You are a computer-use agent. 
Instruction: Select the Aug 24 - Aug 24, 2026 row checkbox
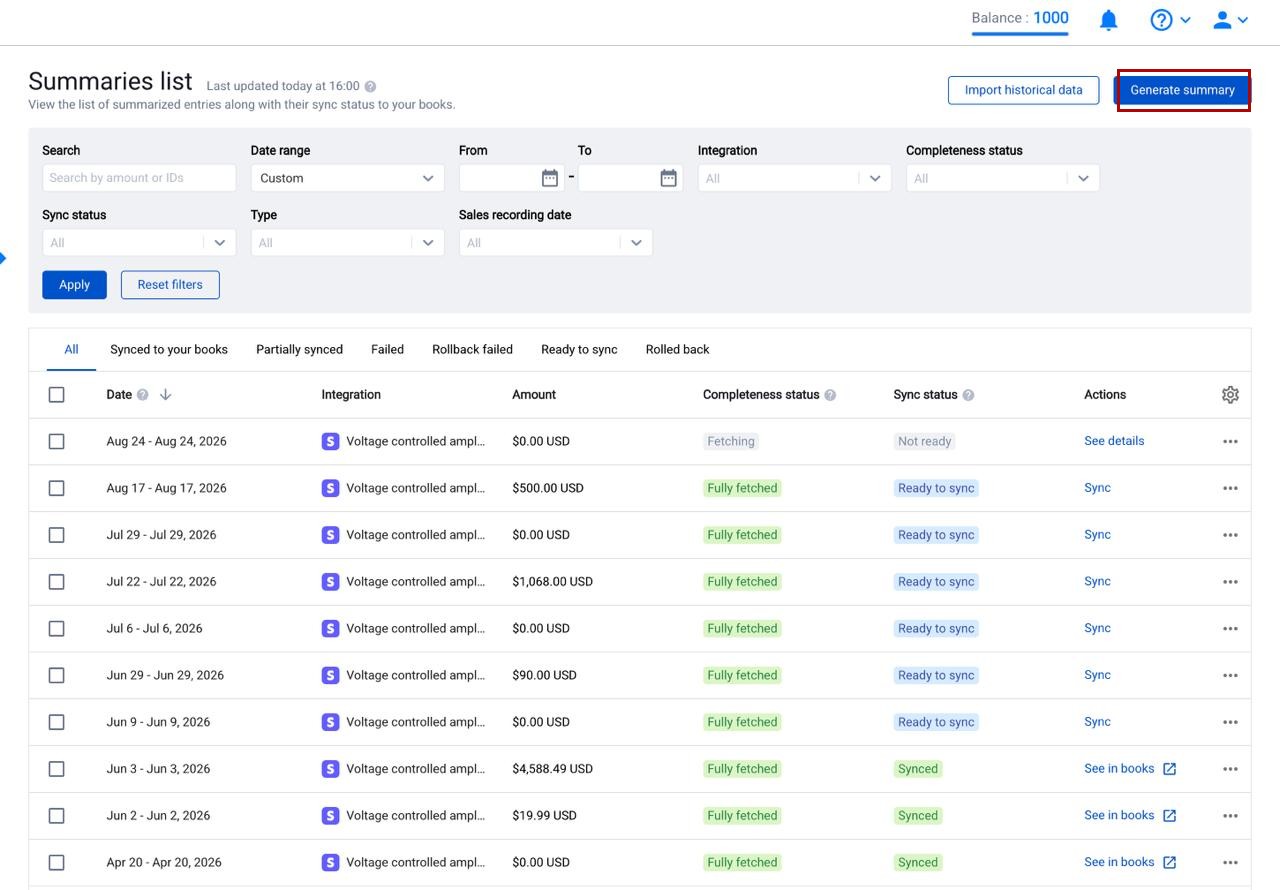(56, 441)
